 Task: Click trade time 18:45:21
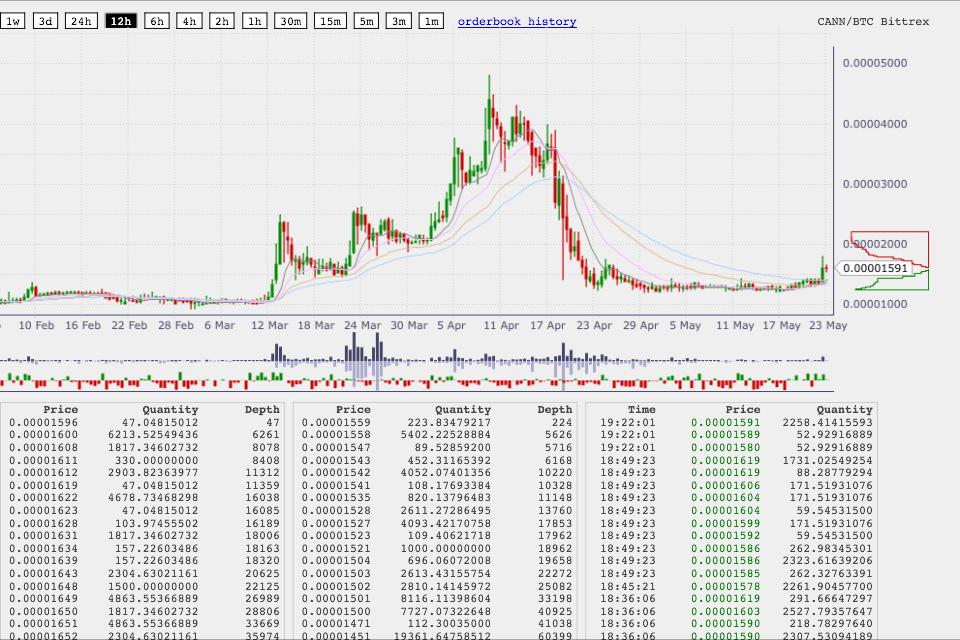(x=628, y=586)
